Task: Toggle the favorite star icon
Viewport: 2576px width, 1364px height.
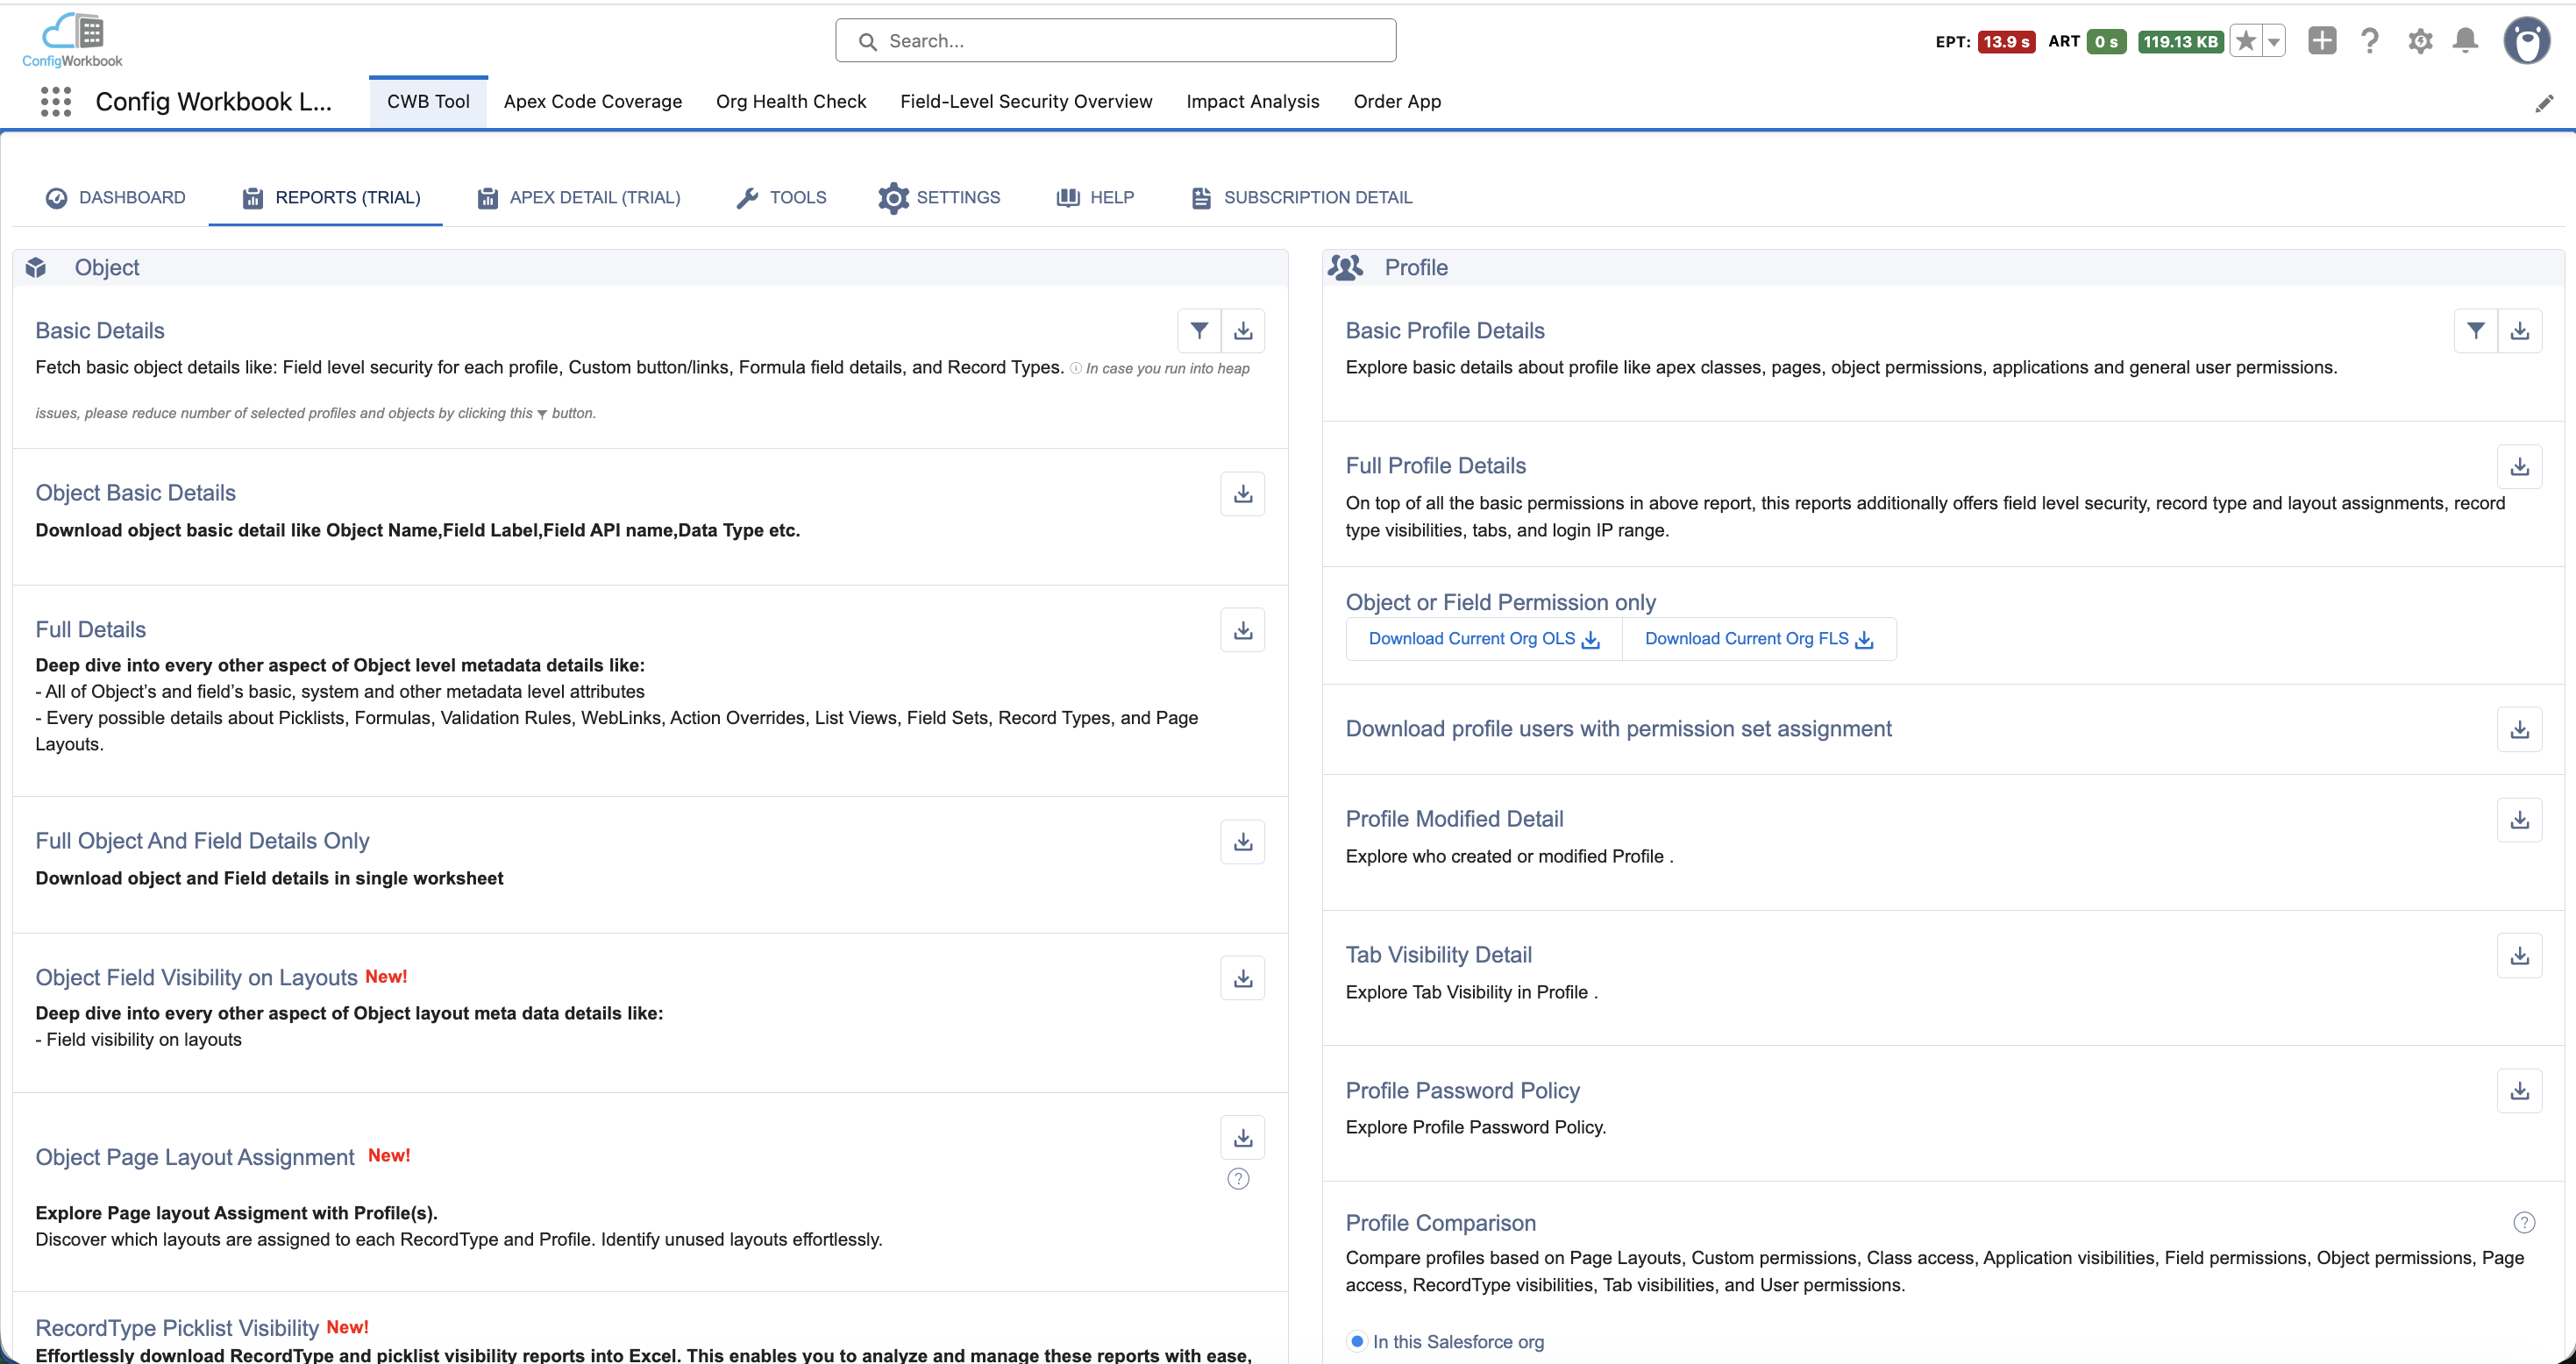Action: [x=2246, y=41]
